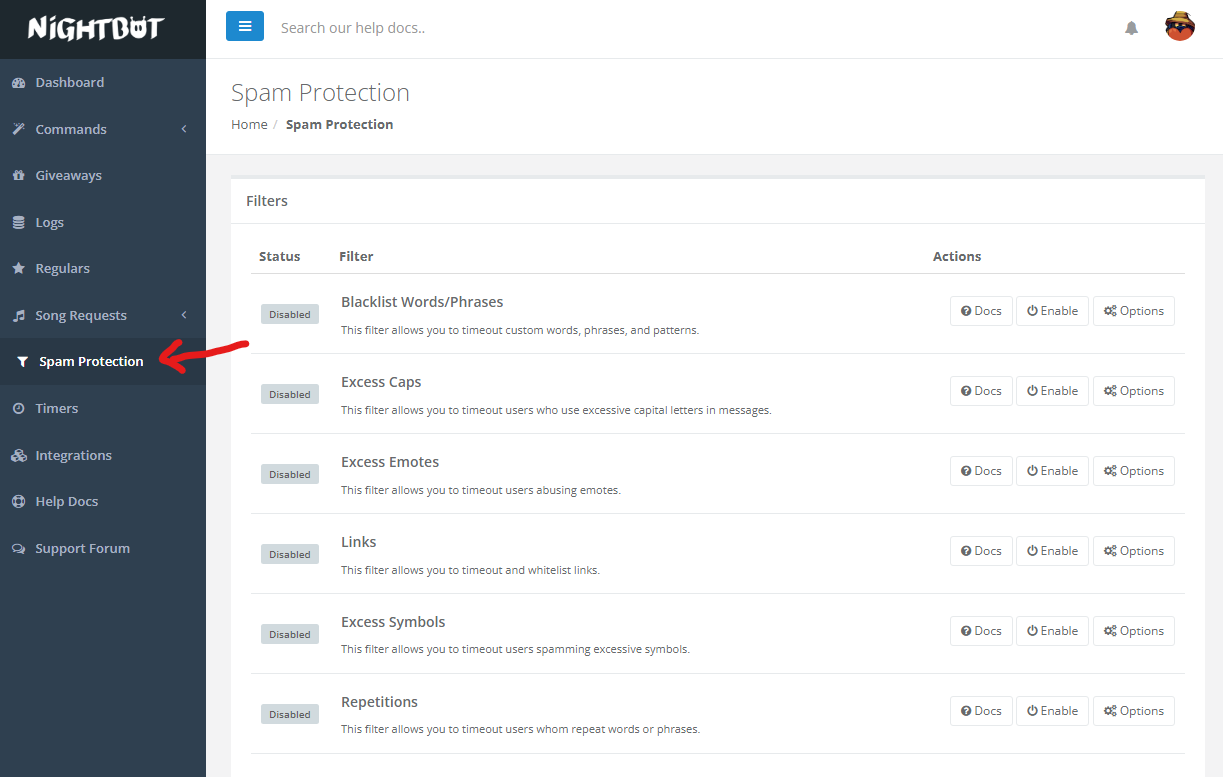1223x777 pixels.
Task: Open the user avatar profile menu
Action: [x=1180, y=26]
